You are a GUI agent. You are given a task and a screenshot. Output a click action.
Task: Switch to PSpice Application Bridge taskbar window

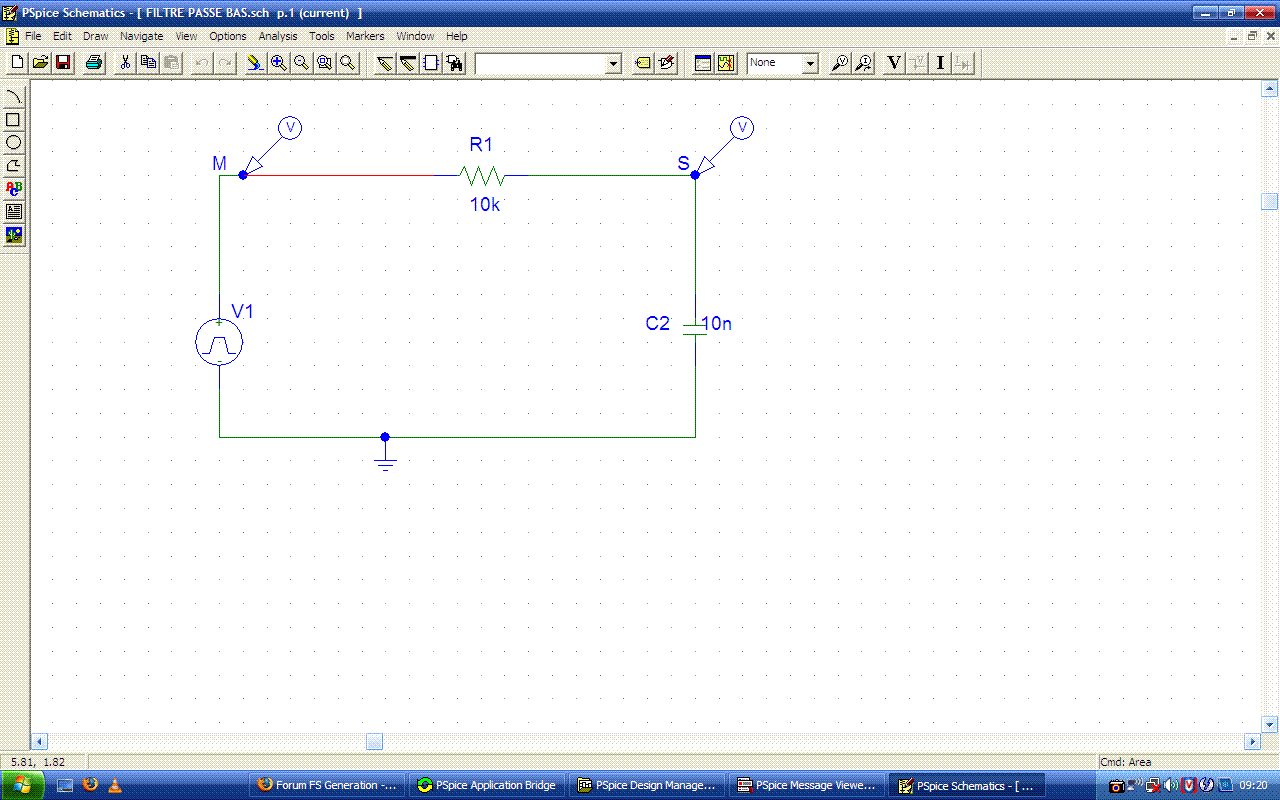487,785
